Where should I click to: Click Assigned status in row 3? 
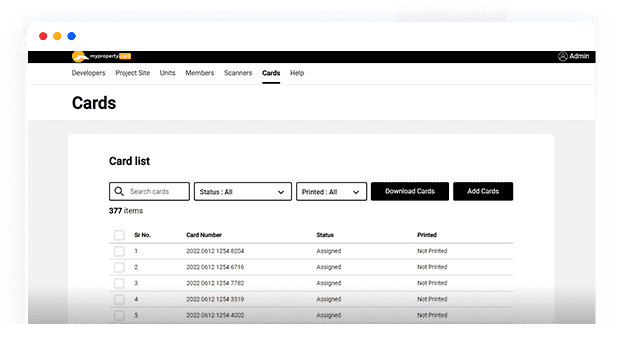point(329,283)
